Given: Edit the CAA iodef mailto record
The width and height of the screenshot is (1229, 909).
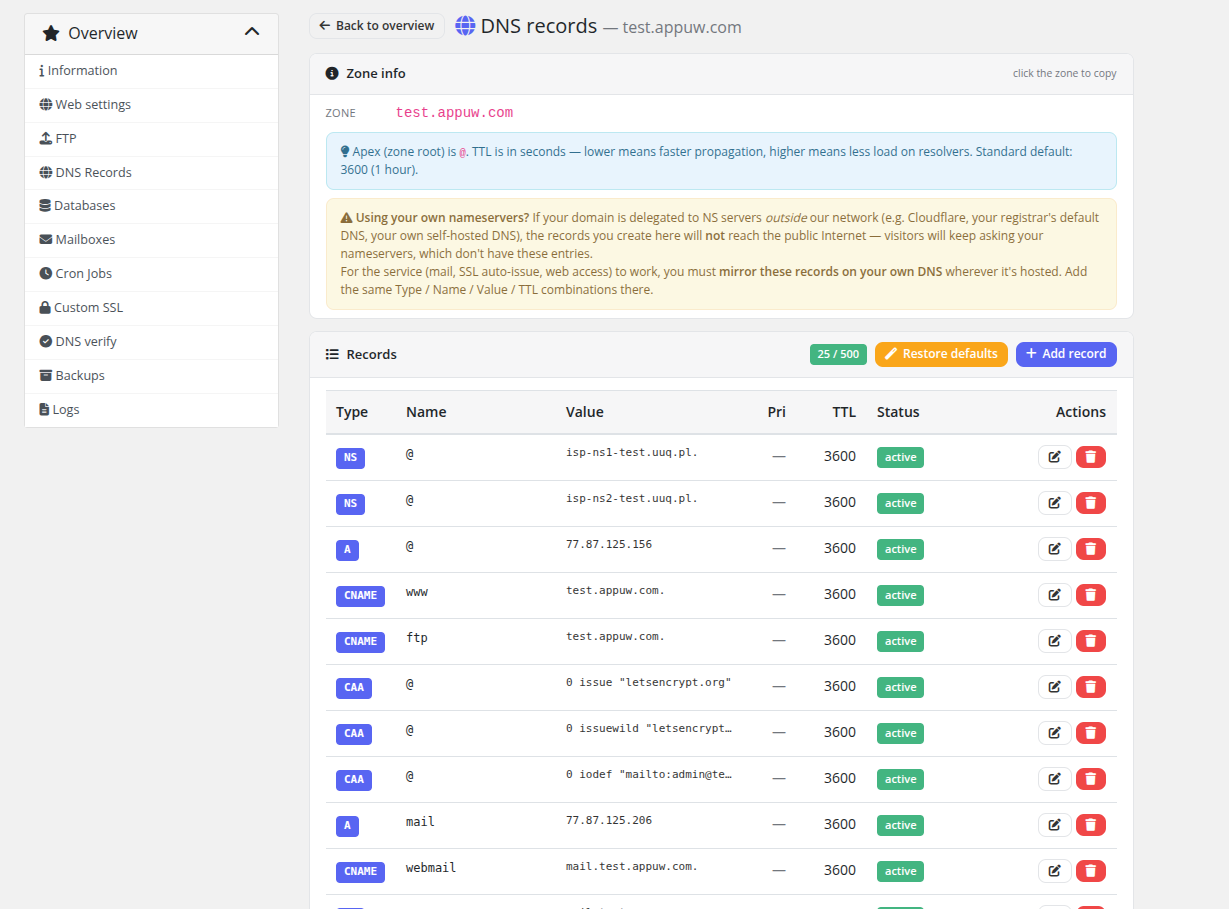Looking at the screenshot, I should (1054, 779).
